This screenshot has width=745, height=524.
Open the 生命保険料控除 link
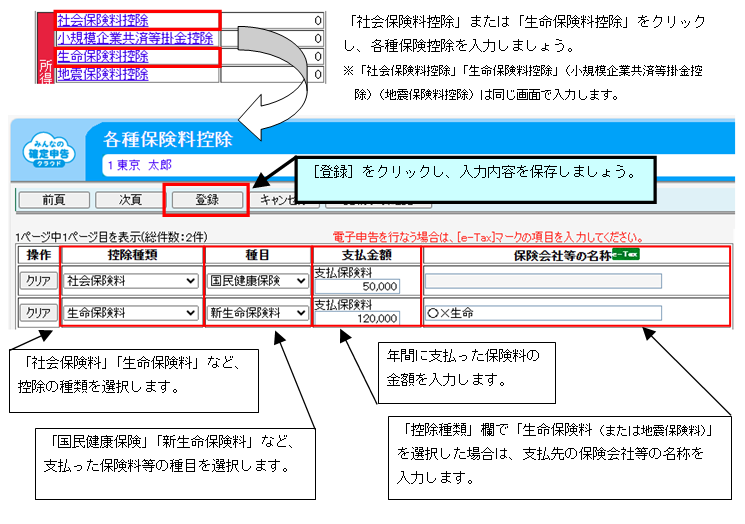pyautogui.click(x=103, y=57)
